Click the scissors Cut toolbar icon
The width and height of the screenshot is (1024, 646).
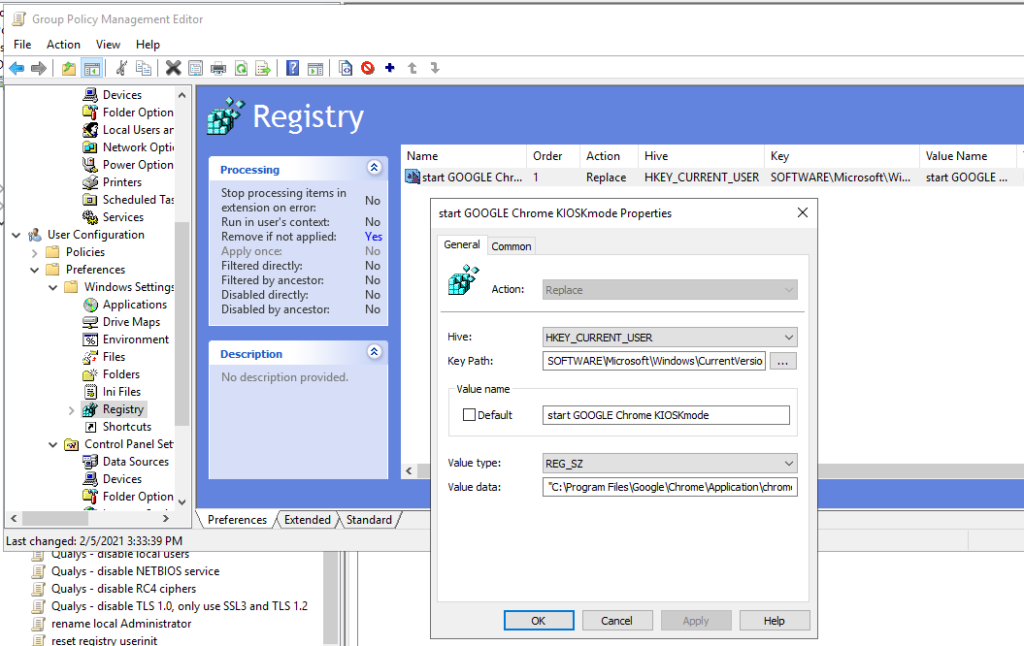pos(121,68)
